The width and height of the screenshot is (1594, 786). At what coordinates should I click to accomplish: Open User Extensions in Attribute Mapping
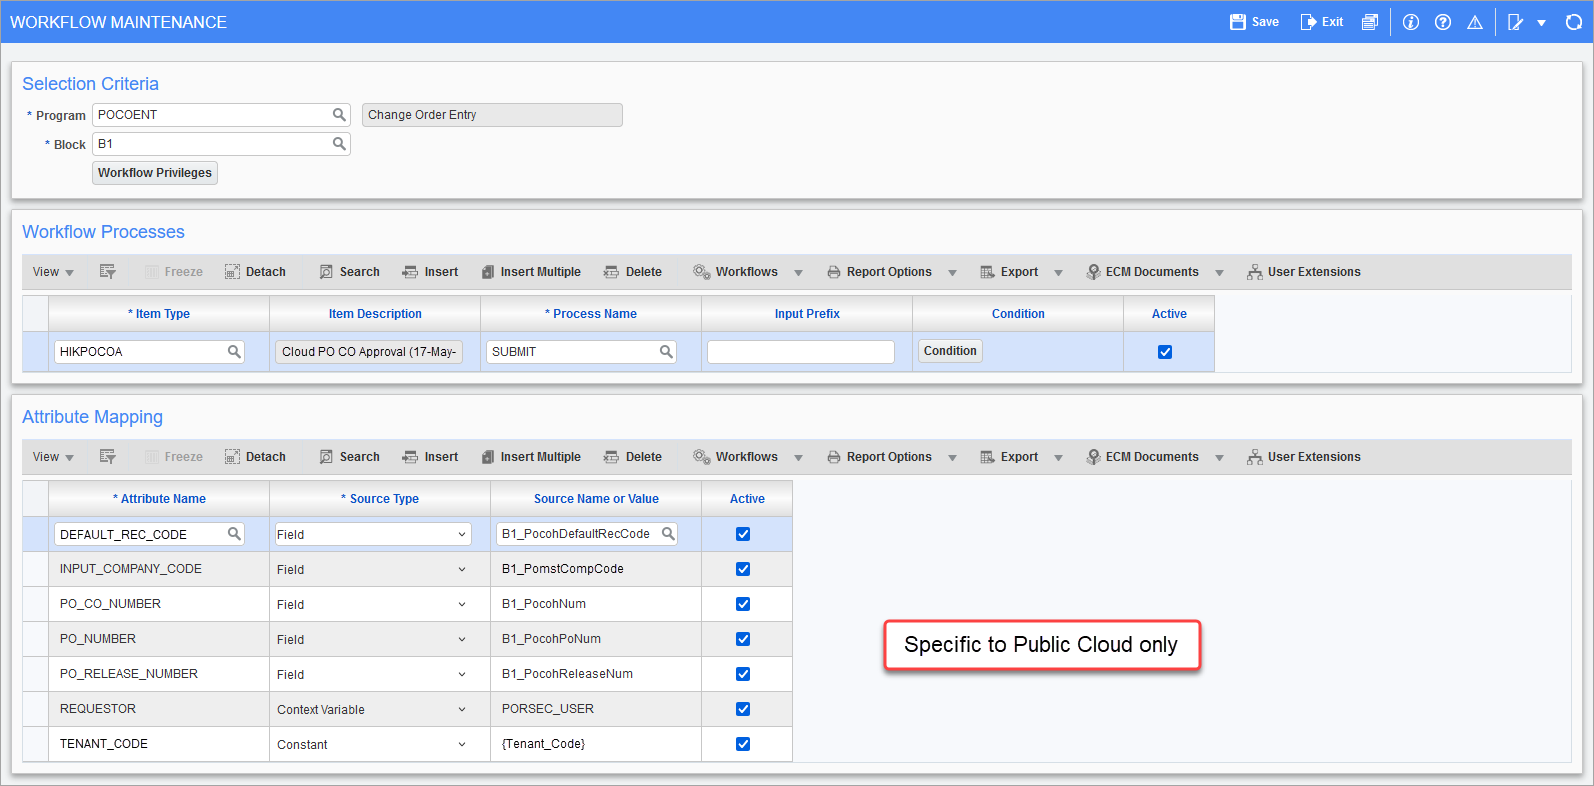point(1304,457)
